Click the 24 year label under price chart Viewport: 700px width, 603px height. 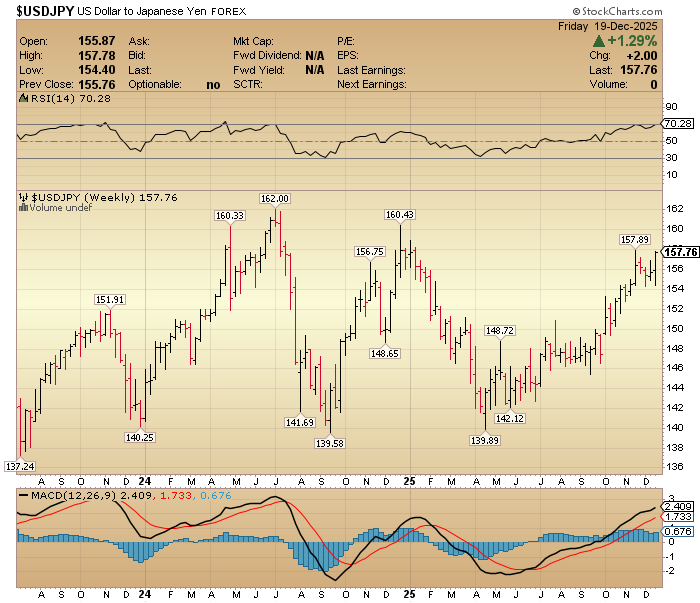tap(145, 482)
